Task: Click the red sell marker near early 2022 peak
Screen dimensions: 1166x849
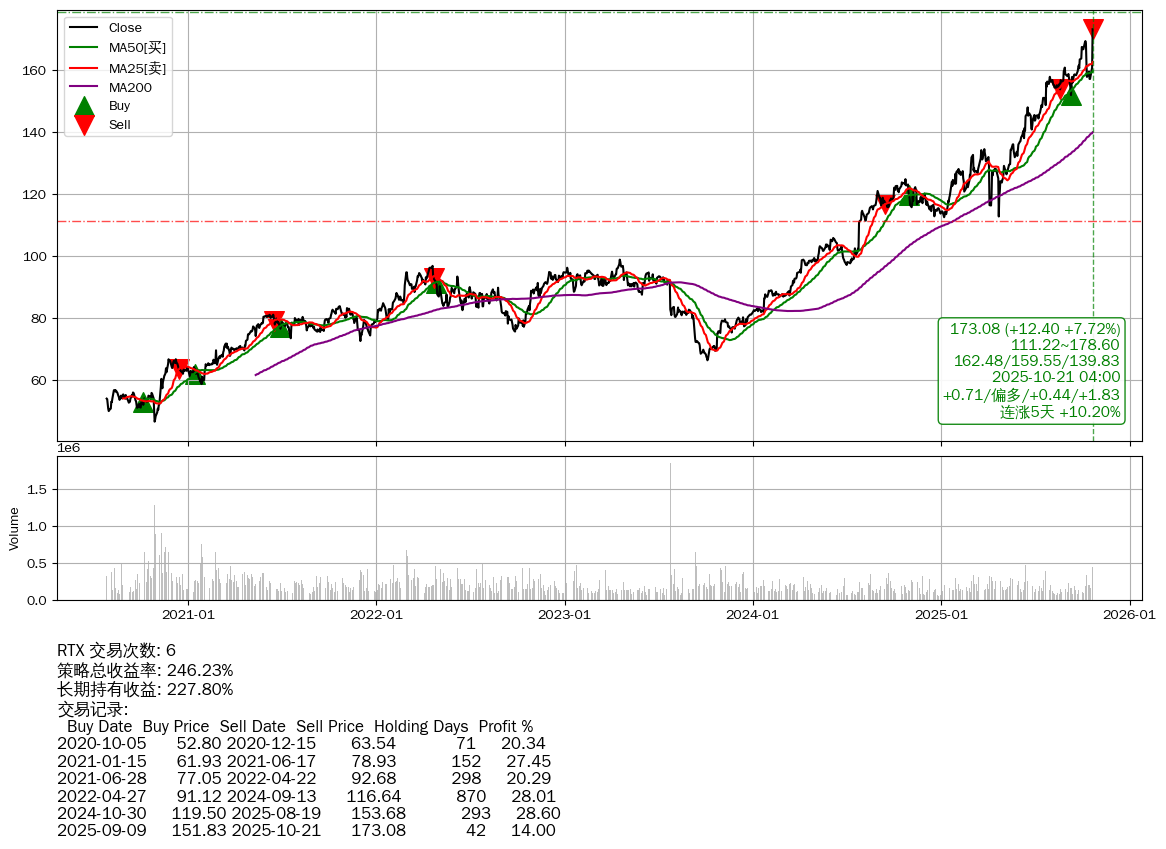Action: point(434,277)
